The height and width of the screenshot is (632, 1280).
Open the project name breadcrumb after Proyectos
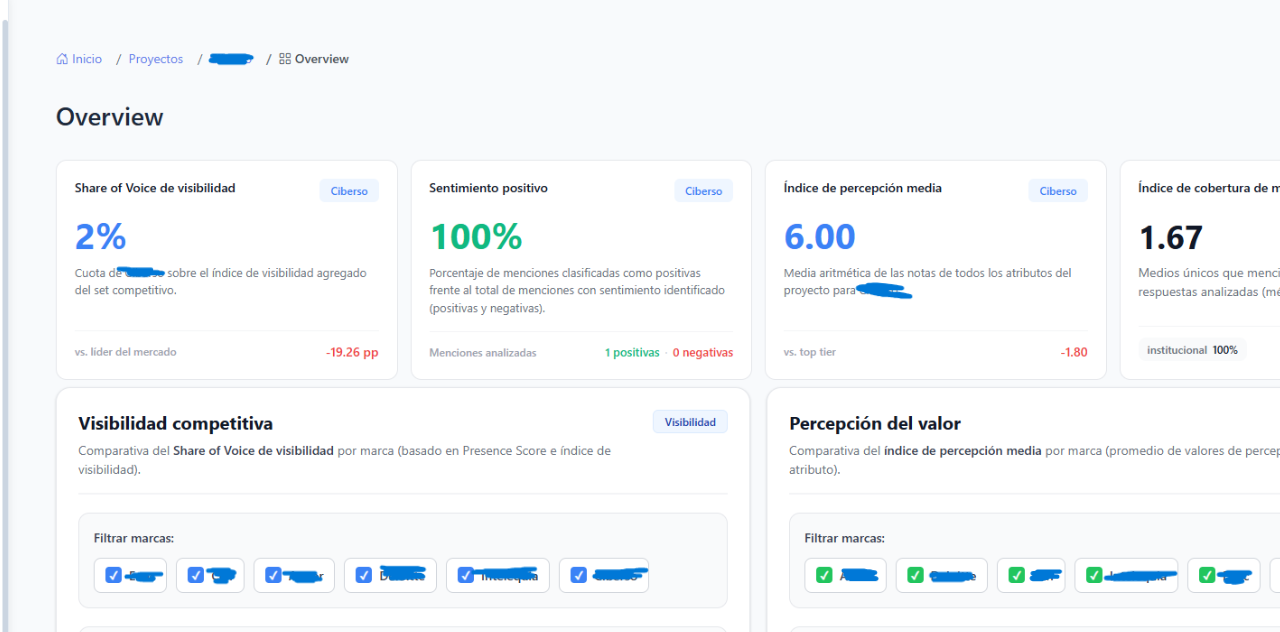point(231,59)
